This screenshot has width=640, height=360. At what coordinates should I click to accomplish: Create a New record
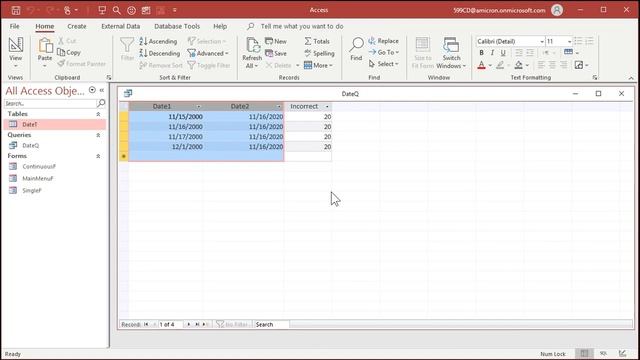coord(276,41)
